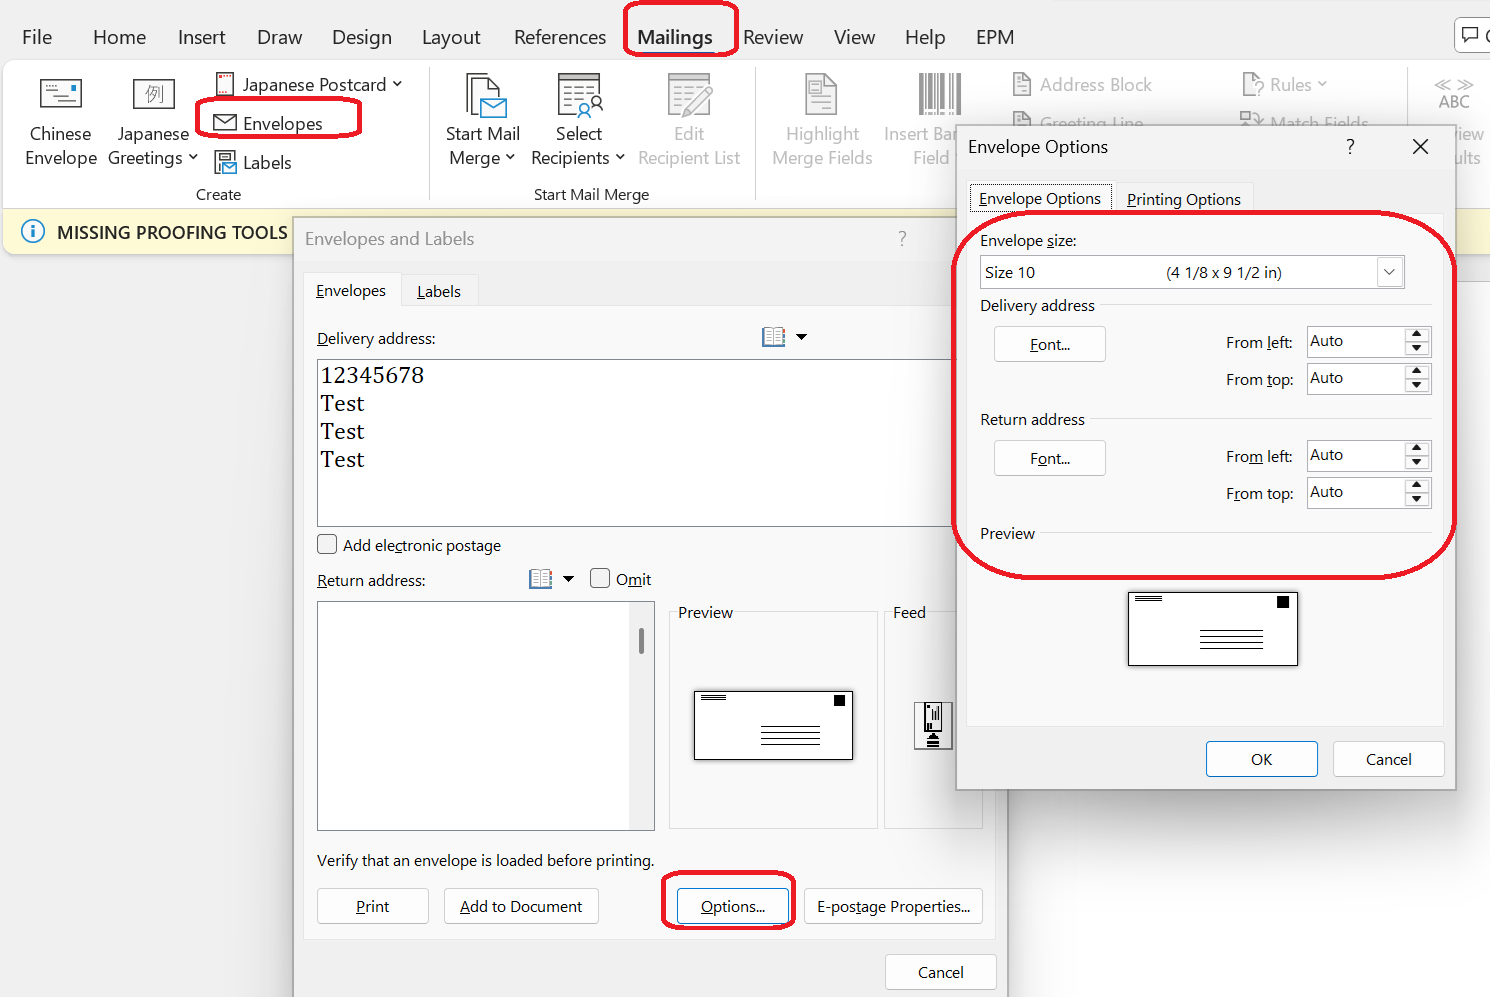Open the File tab
This screenshot has width=1490, height=997.
point(37,37)
